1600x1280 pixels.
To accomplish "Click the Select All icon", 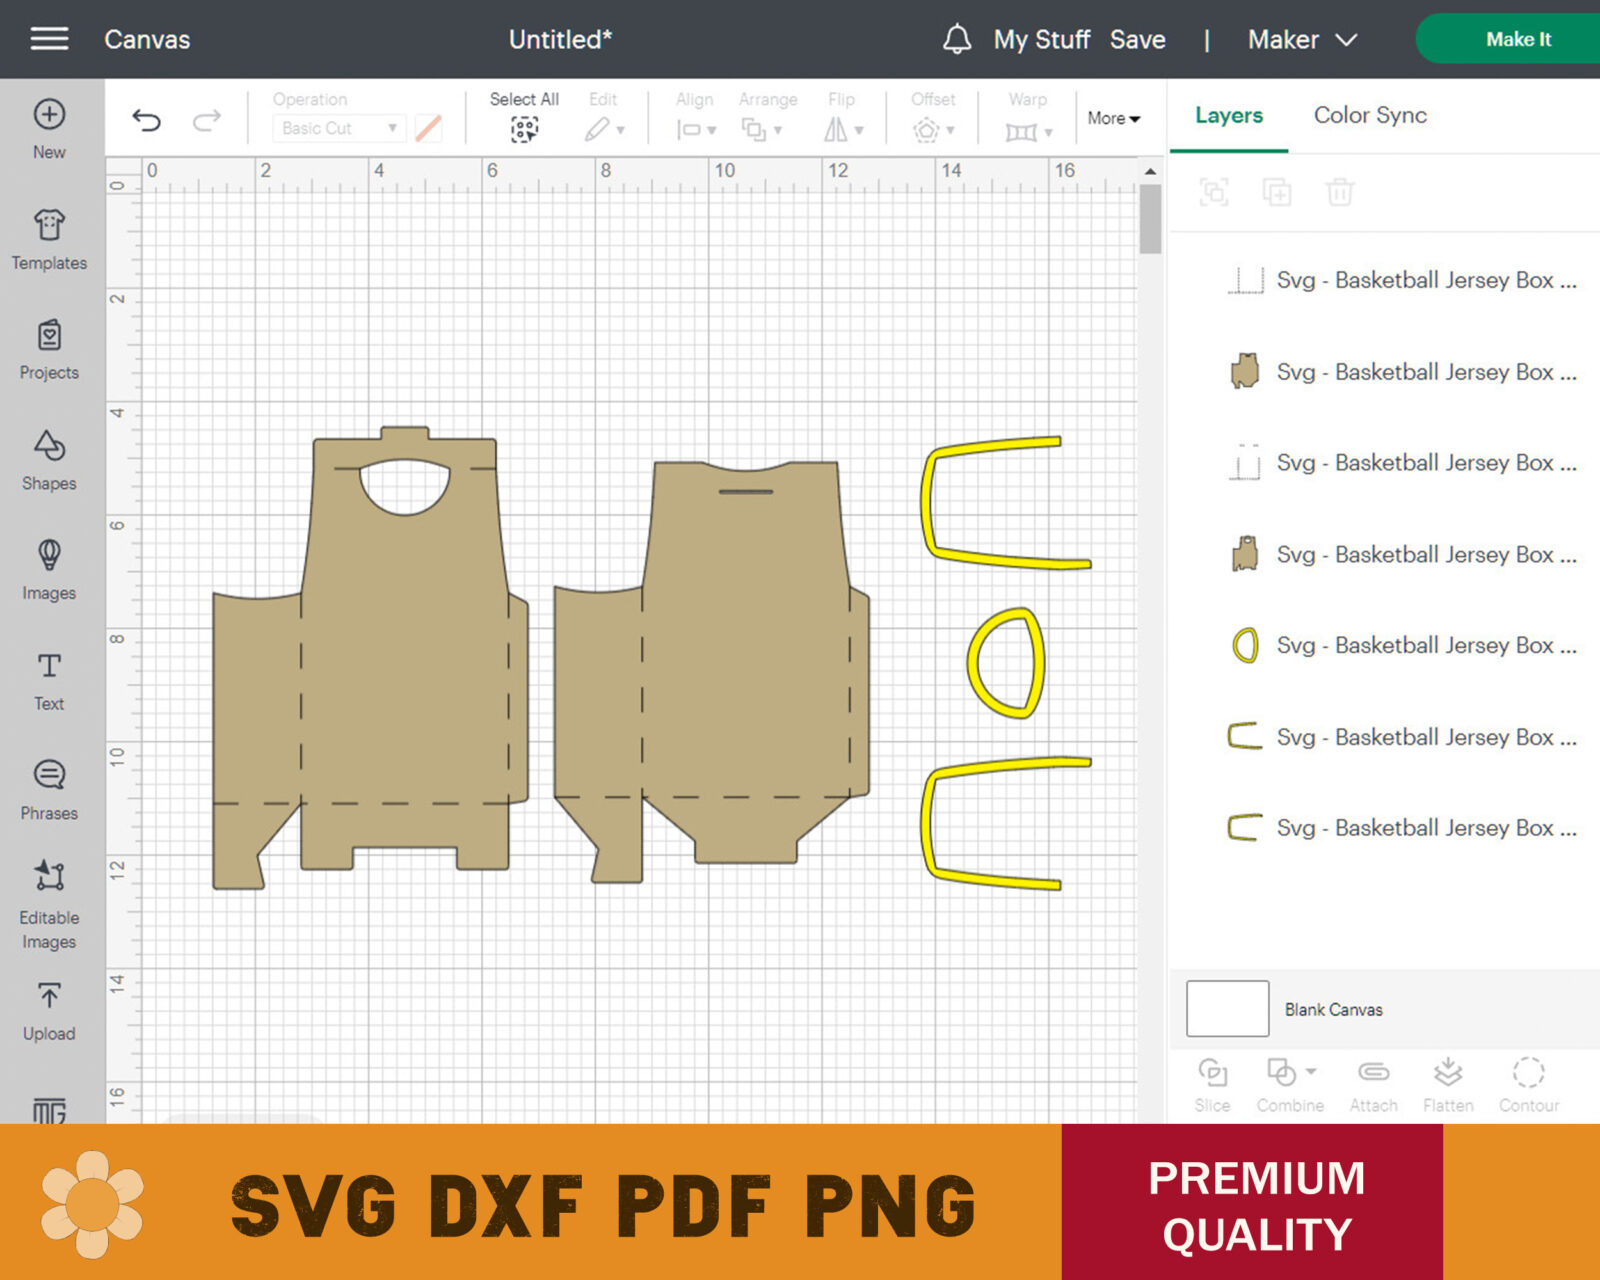I will [x=524, y=129].
